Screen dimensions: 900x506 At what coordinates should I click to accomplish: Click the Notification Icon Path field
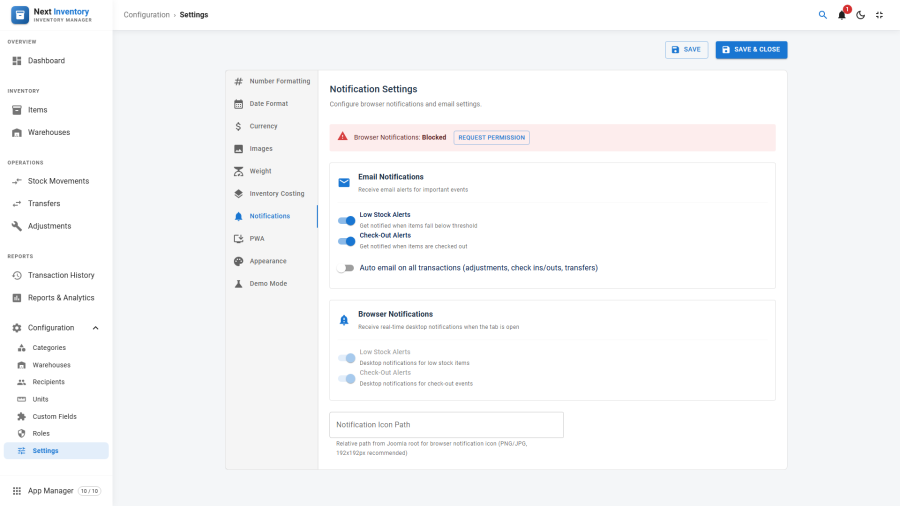click(447, 425)
